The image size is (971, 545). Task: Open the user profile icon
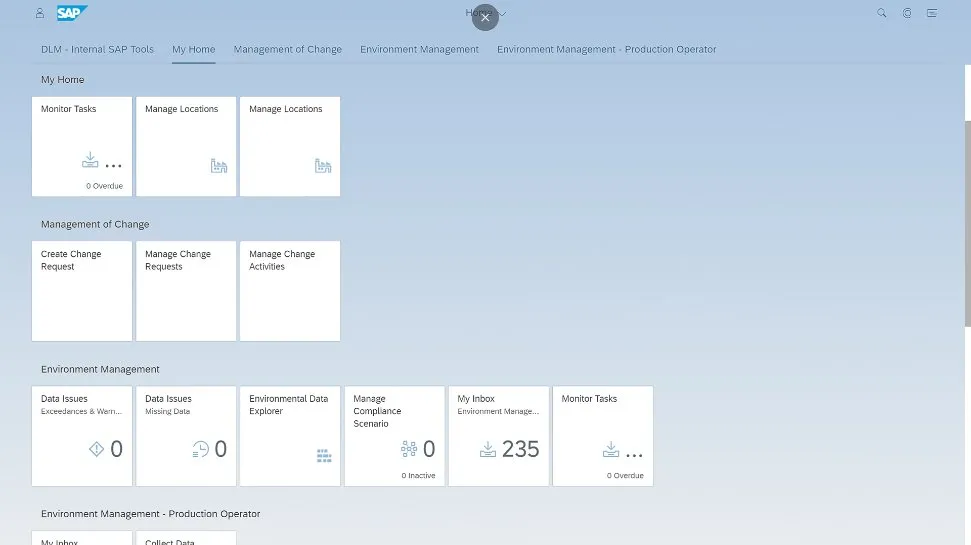(40, 13)
